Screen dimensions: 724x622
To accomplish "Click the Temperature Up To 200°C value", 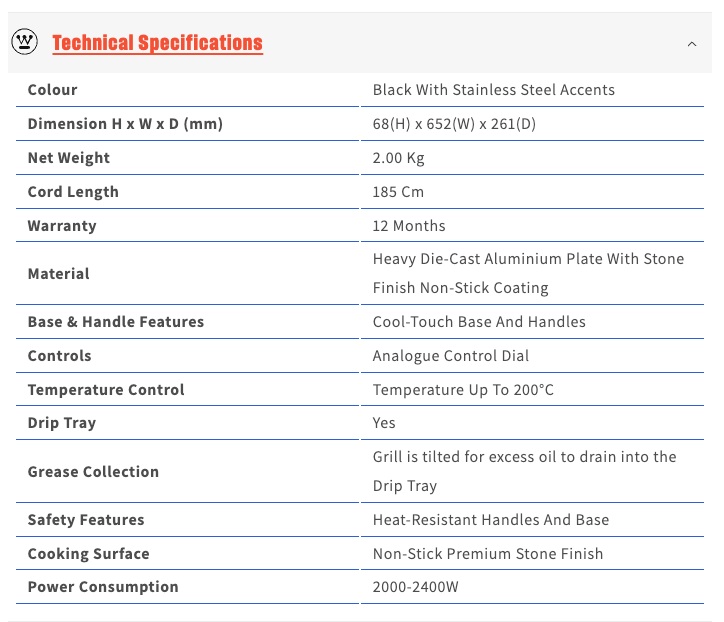I will 463,390.
